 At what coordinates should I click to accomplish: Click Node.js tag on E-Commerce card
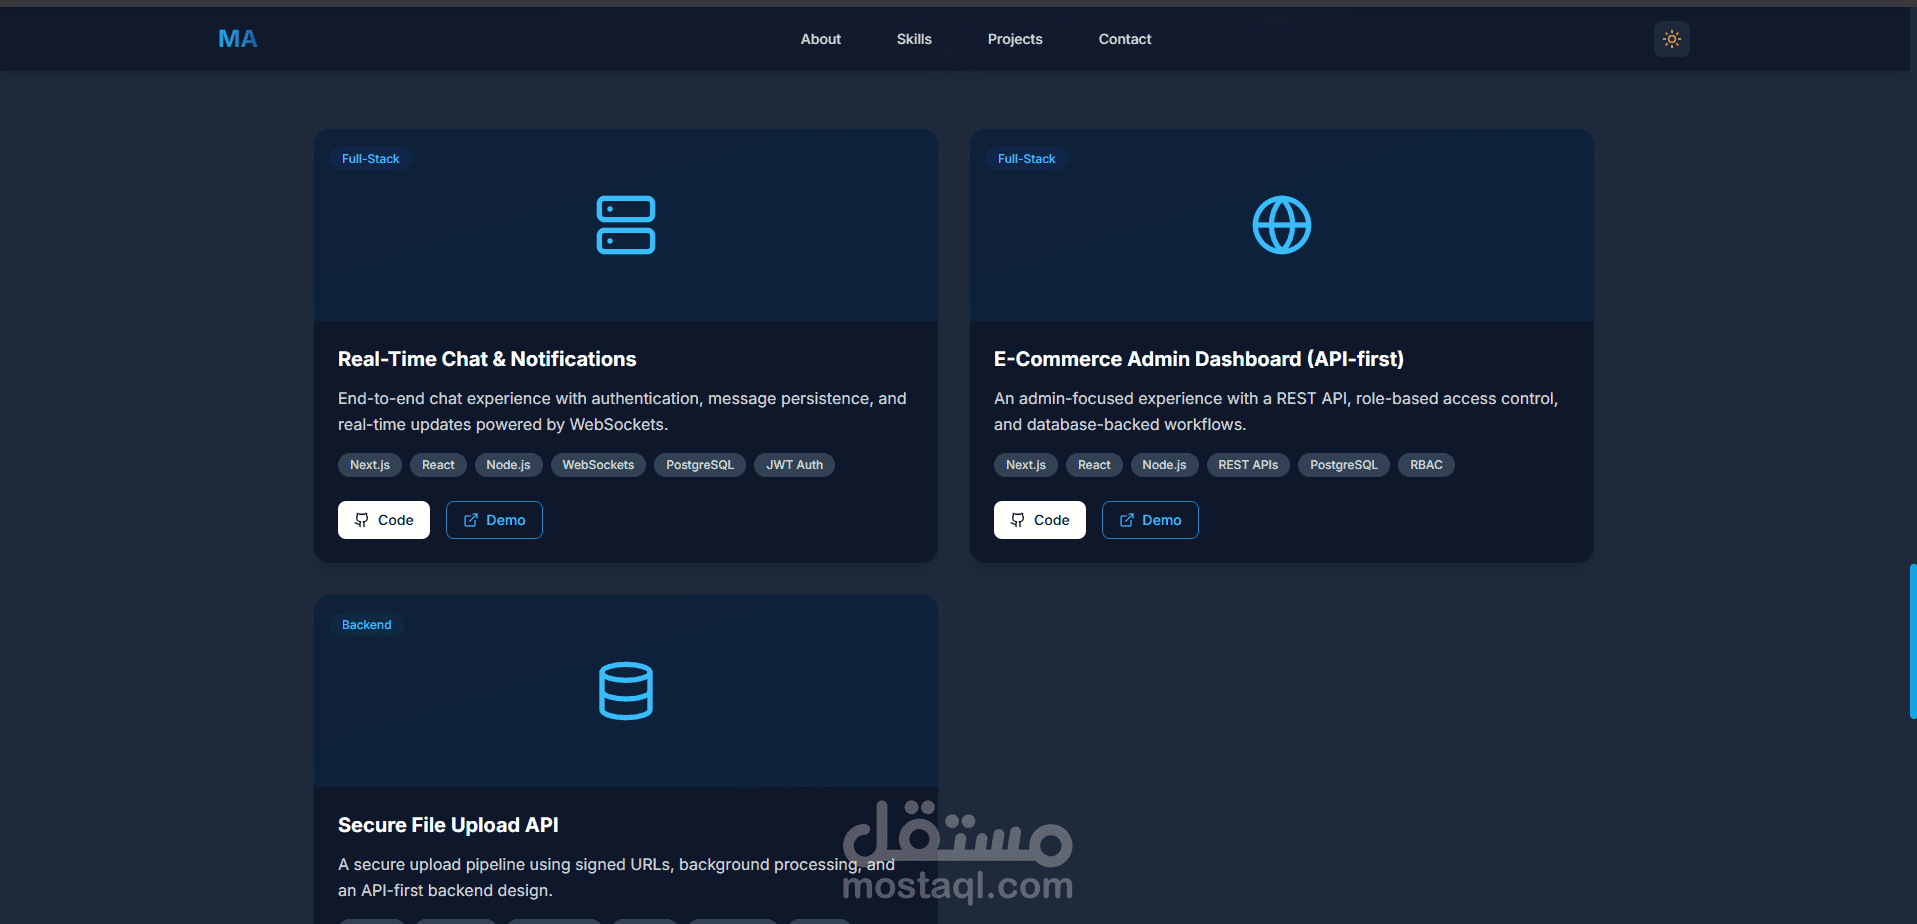pyautogui.click(x=1164, y=465)
